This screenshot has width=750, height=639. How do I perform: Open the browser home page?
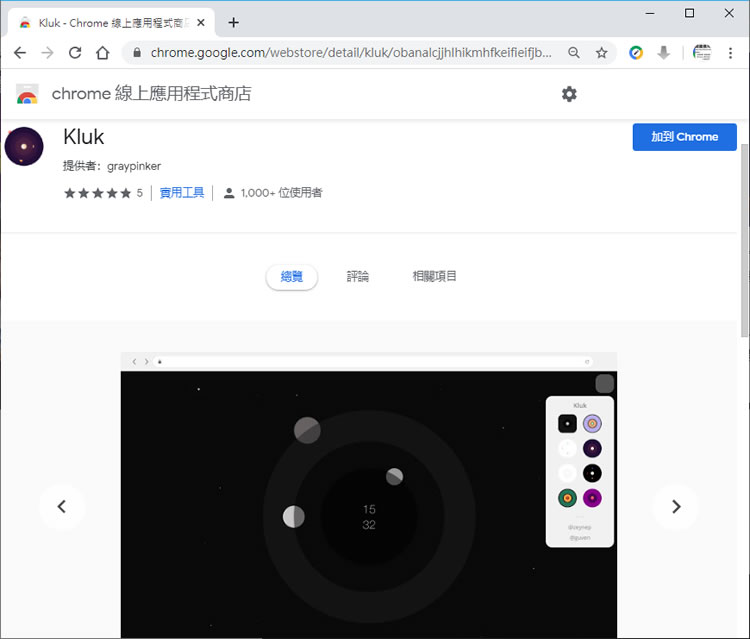[102, 53]
